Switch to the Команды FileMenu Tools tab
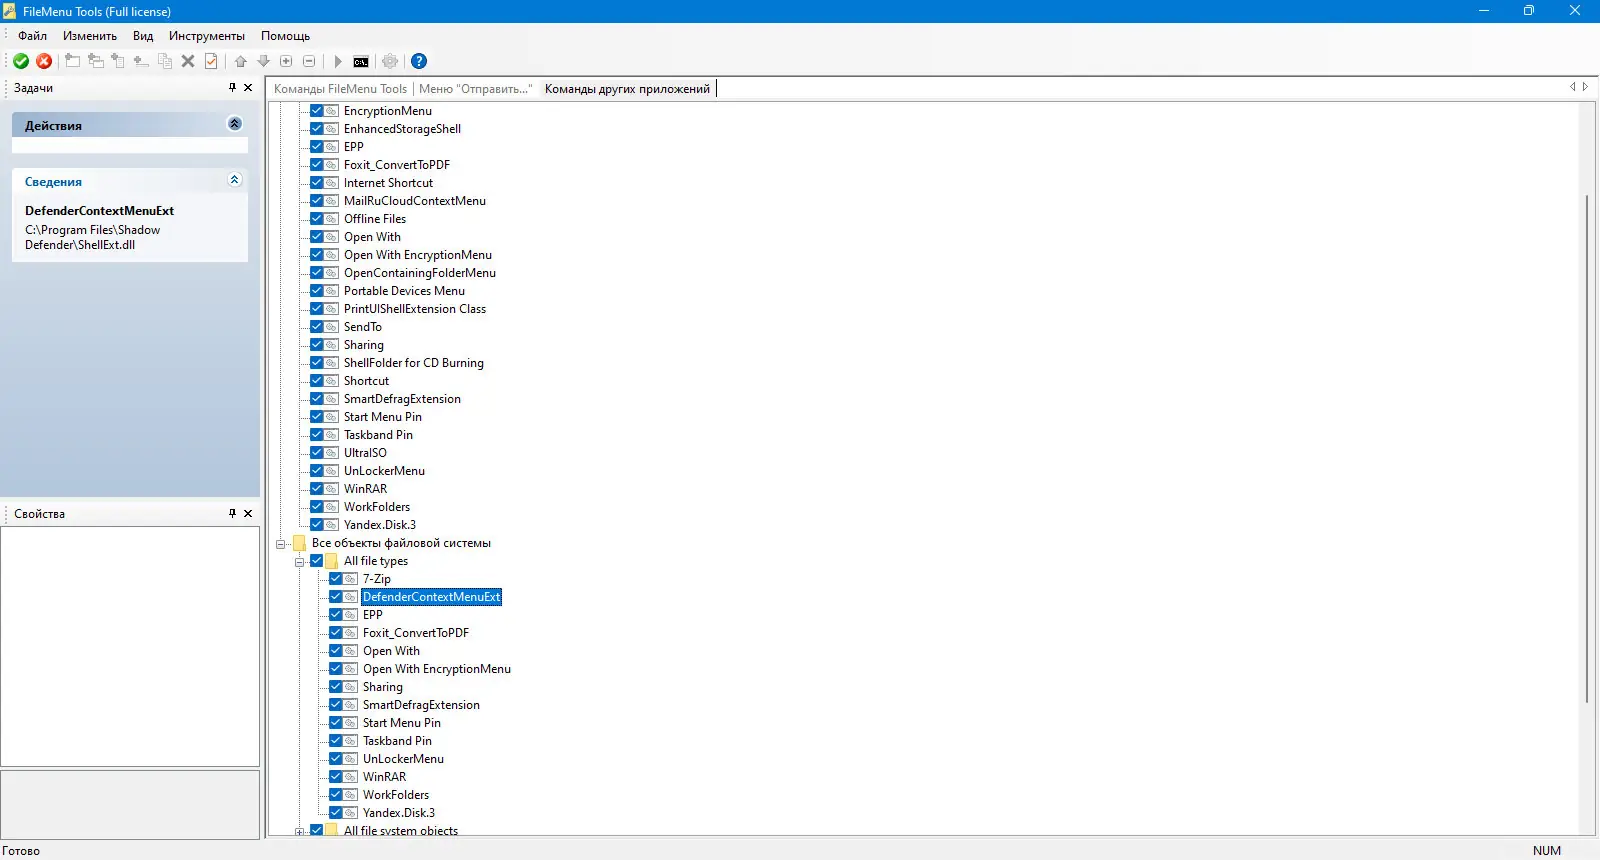Viewport: 1600px width, 860px height. [340, 89]
